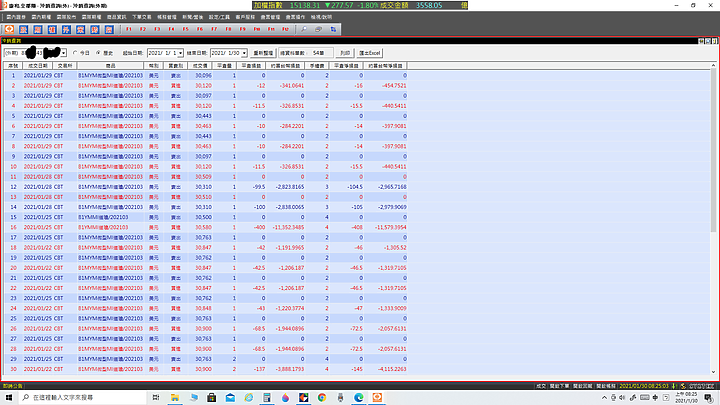Sort by the 手續費 column header
This screenshot has height=405, width=720.
click(x=317, y=66)
